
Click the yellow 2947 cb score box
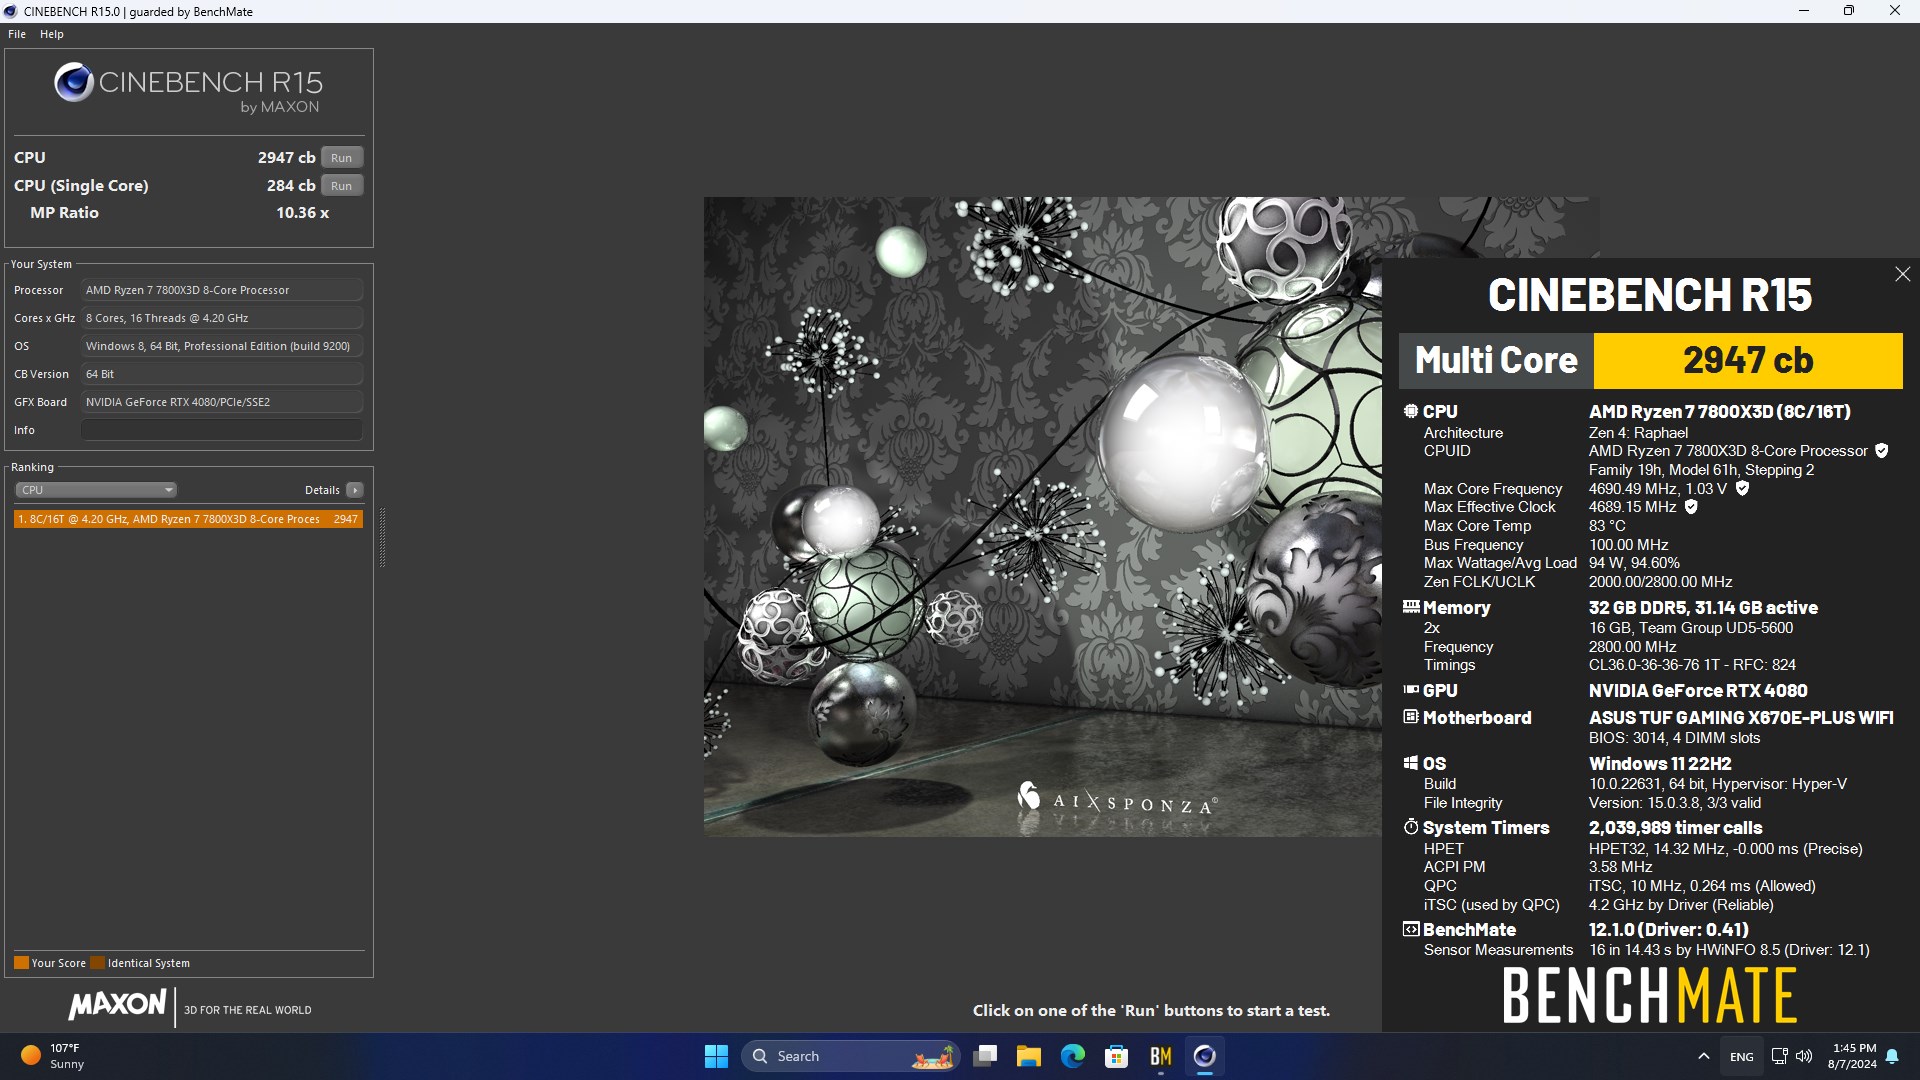point(1747,360)
